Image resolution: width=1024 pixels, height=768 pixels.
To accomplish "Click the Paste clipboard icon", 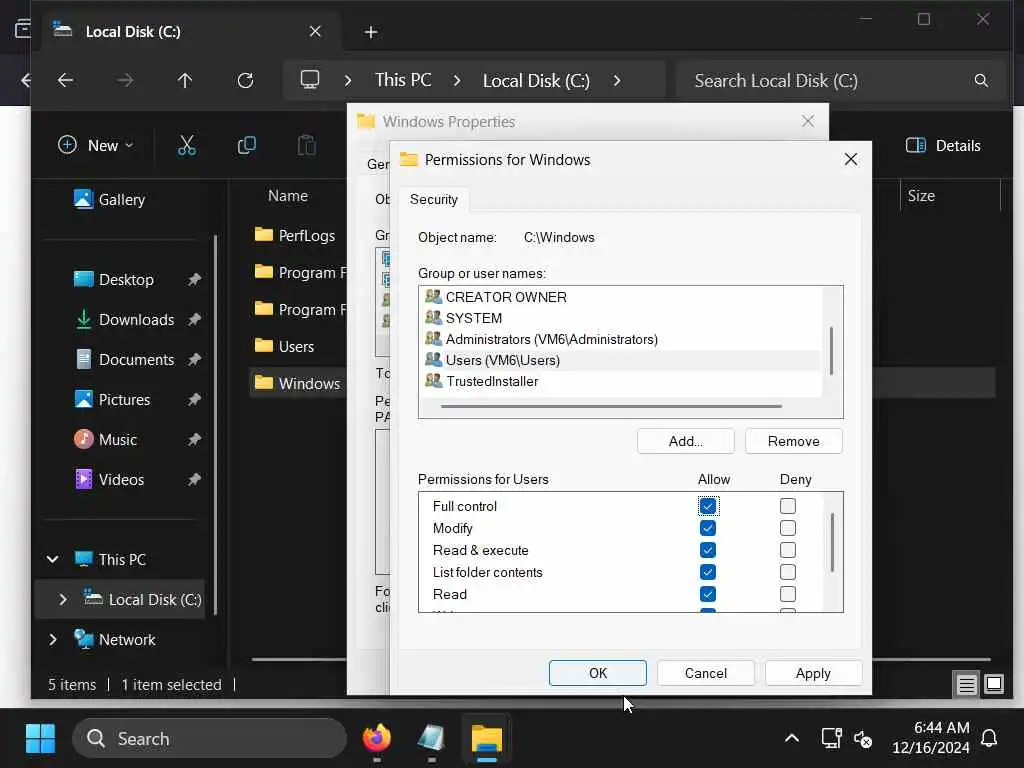I will coord(306,145).
